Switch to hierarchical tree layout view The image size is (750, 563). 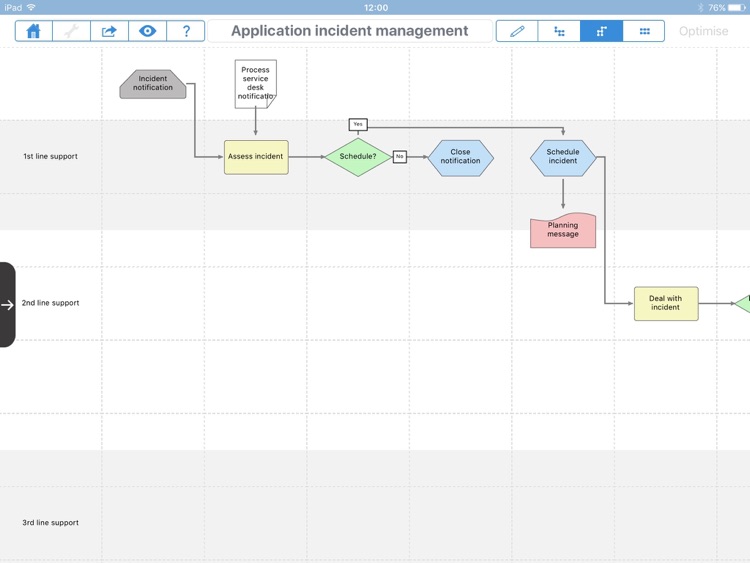(559, 31)
